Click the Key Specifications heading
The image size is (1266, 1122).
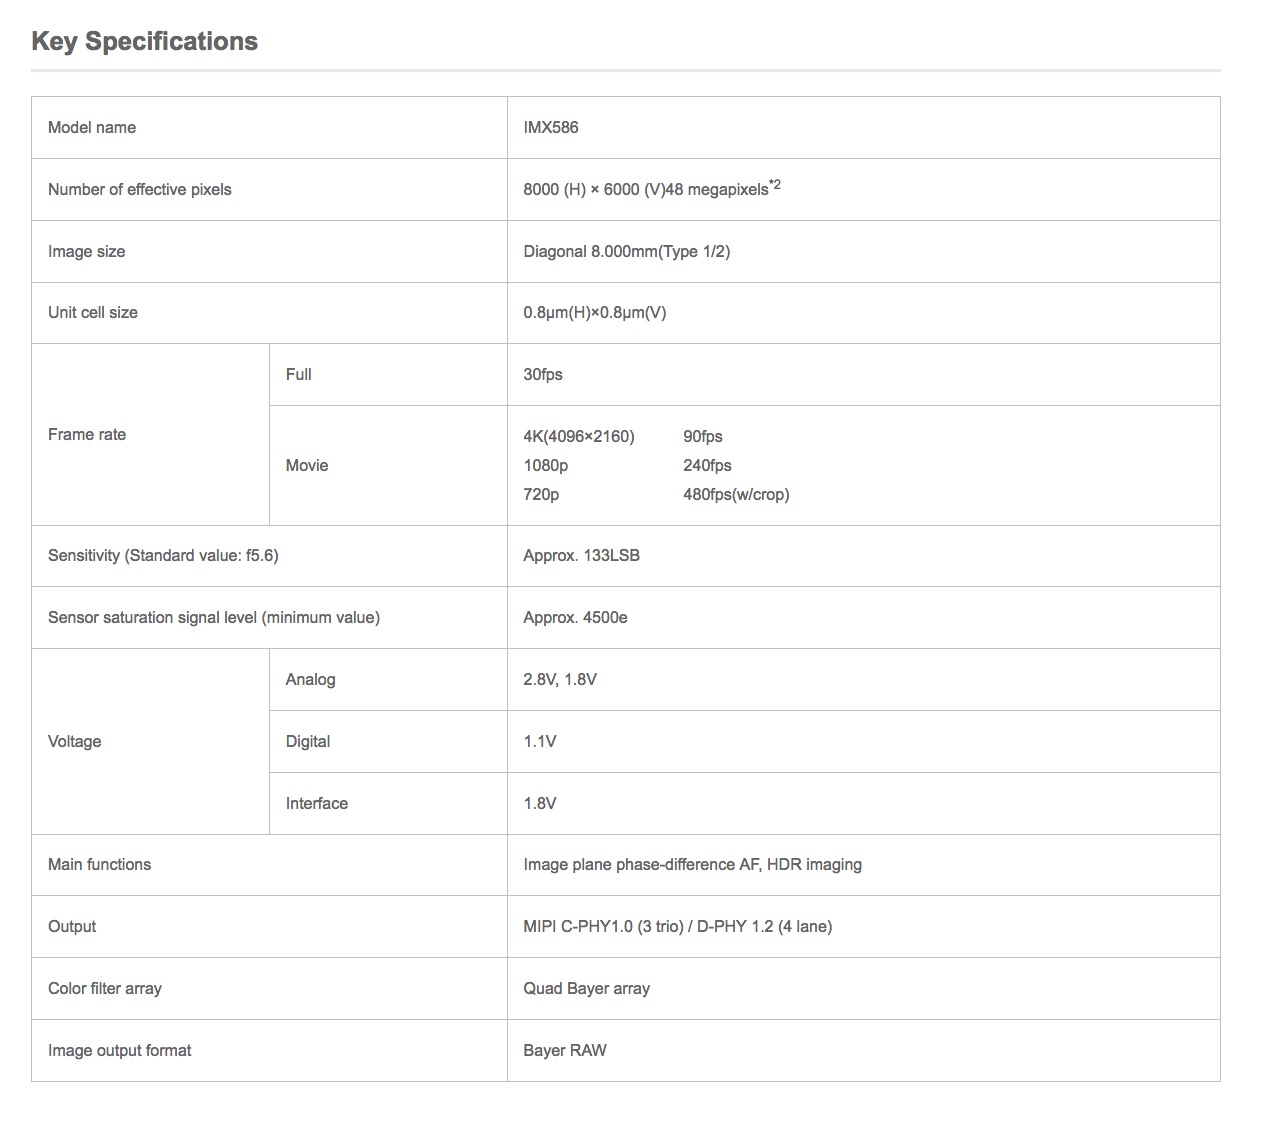tap(145, 41)
